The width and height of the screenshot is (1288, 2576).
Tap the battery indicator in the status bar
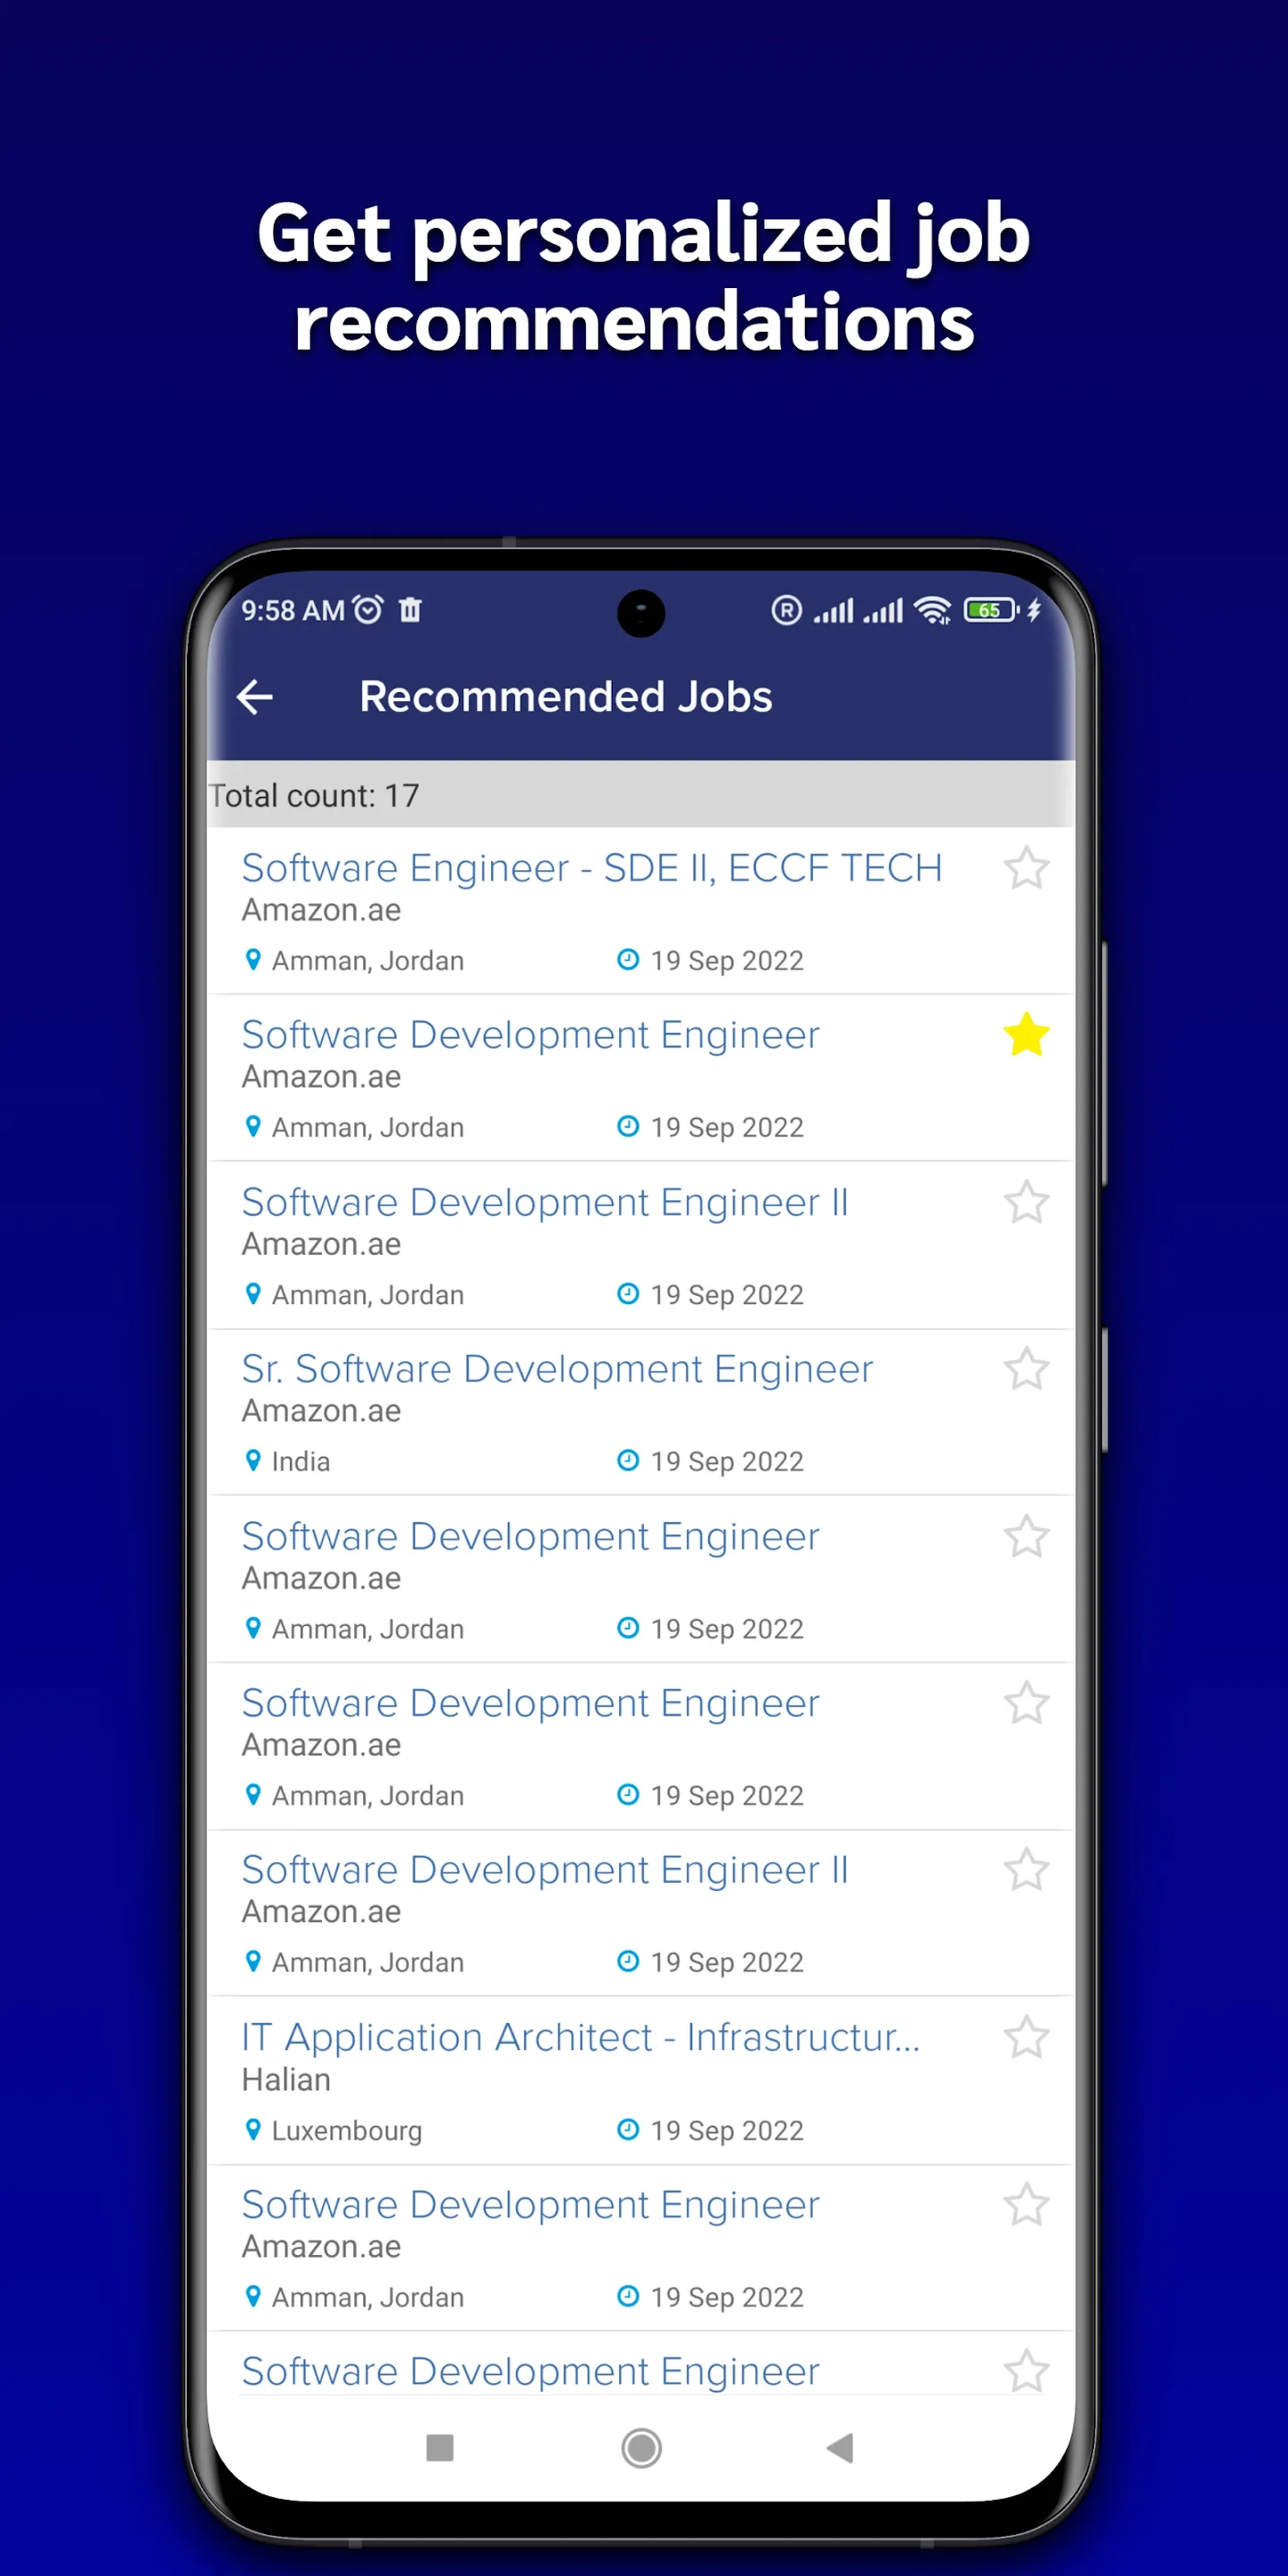pyautogui.click(x=991, y=610)
